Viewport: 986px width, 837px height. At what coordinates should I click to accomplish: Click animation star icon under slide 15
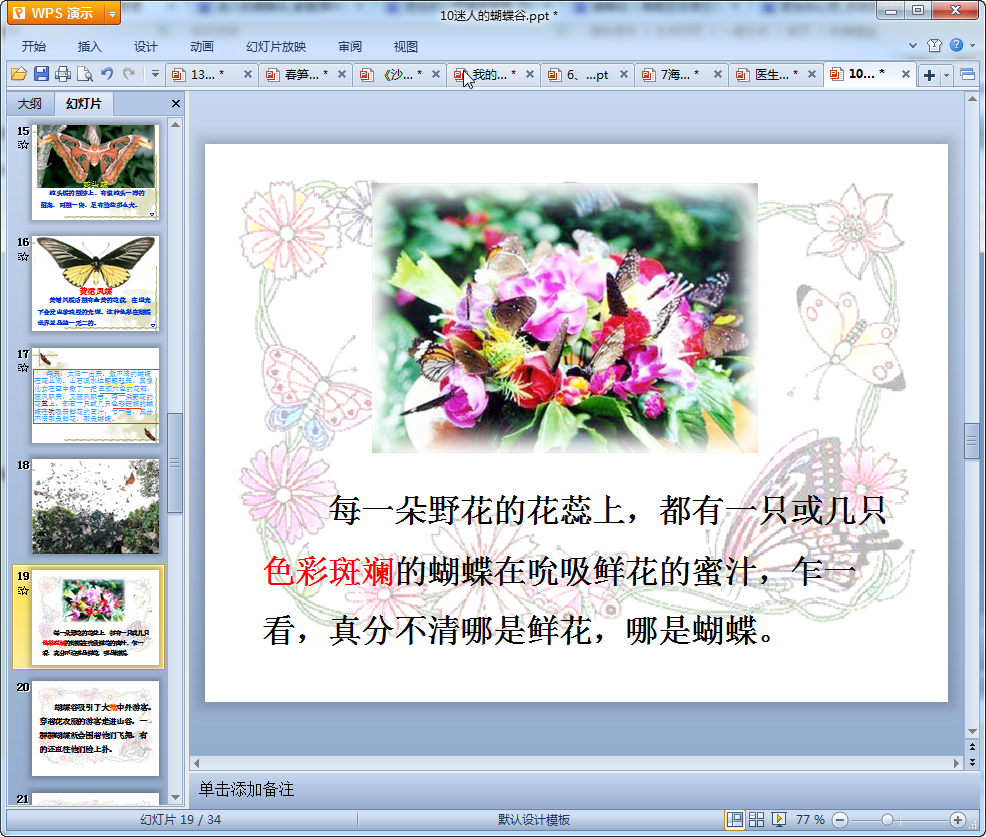pyautogui.click(x=23, y=145)
